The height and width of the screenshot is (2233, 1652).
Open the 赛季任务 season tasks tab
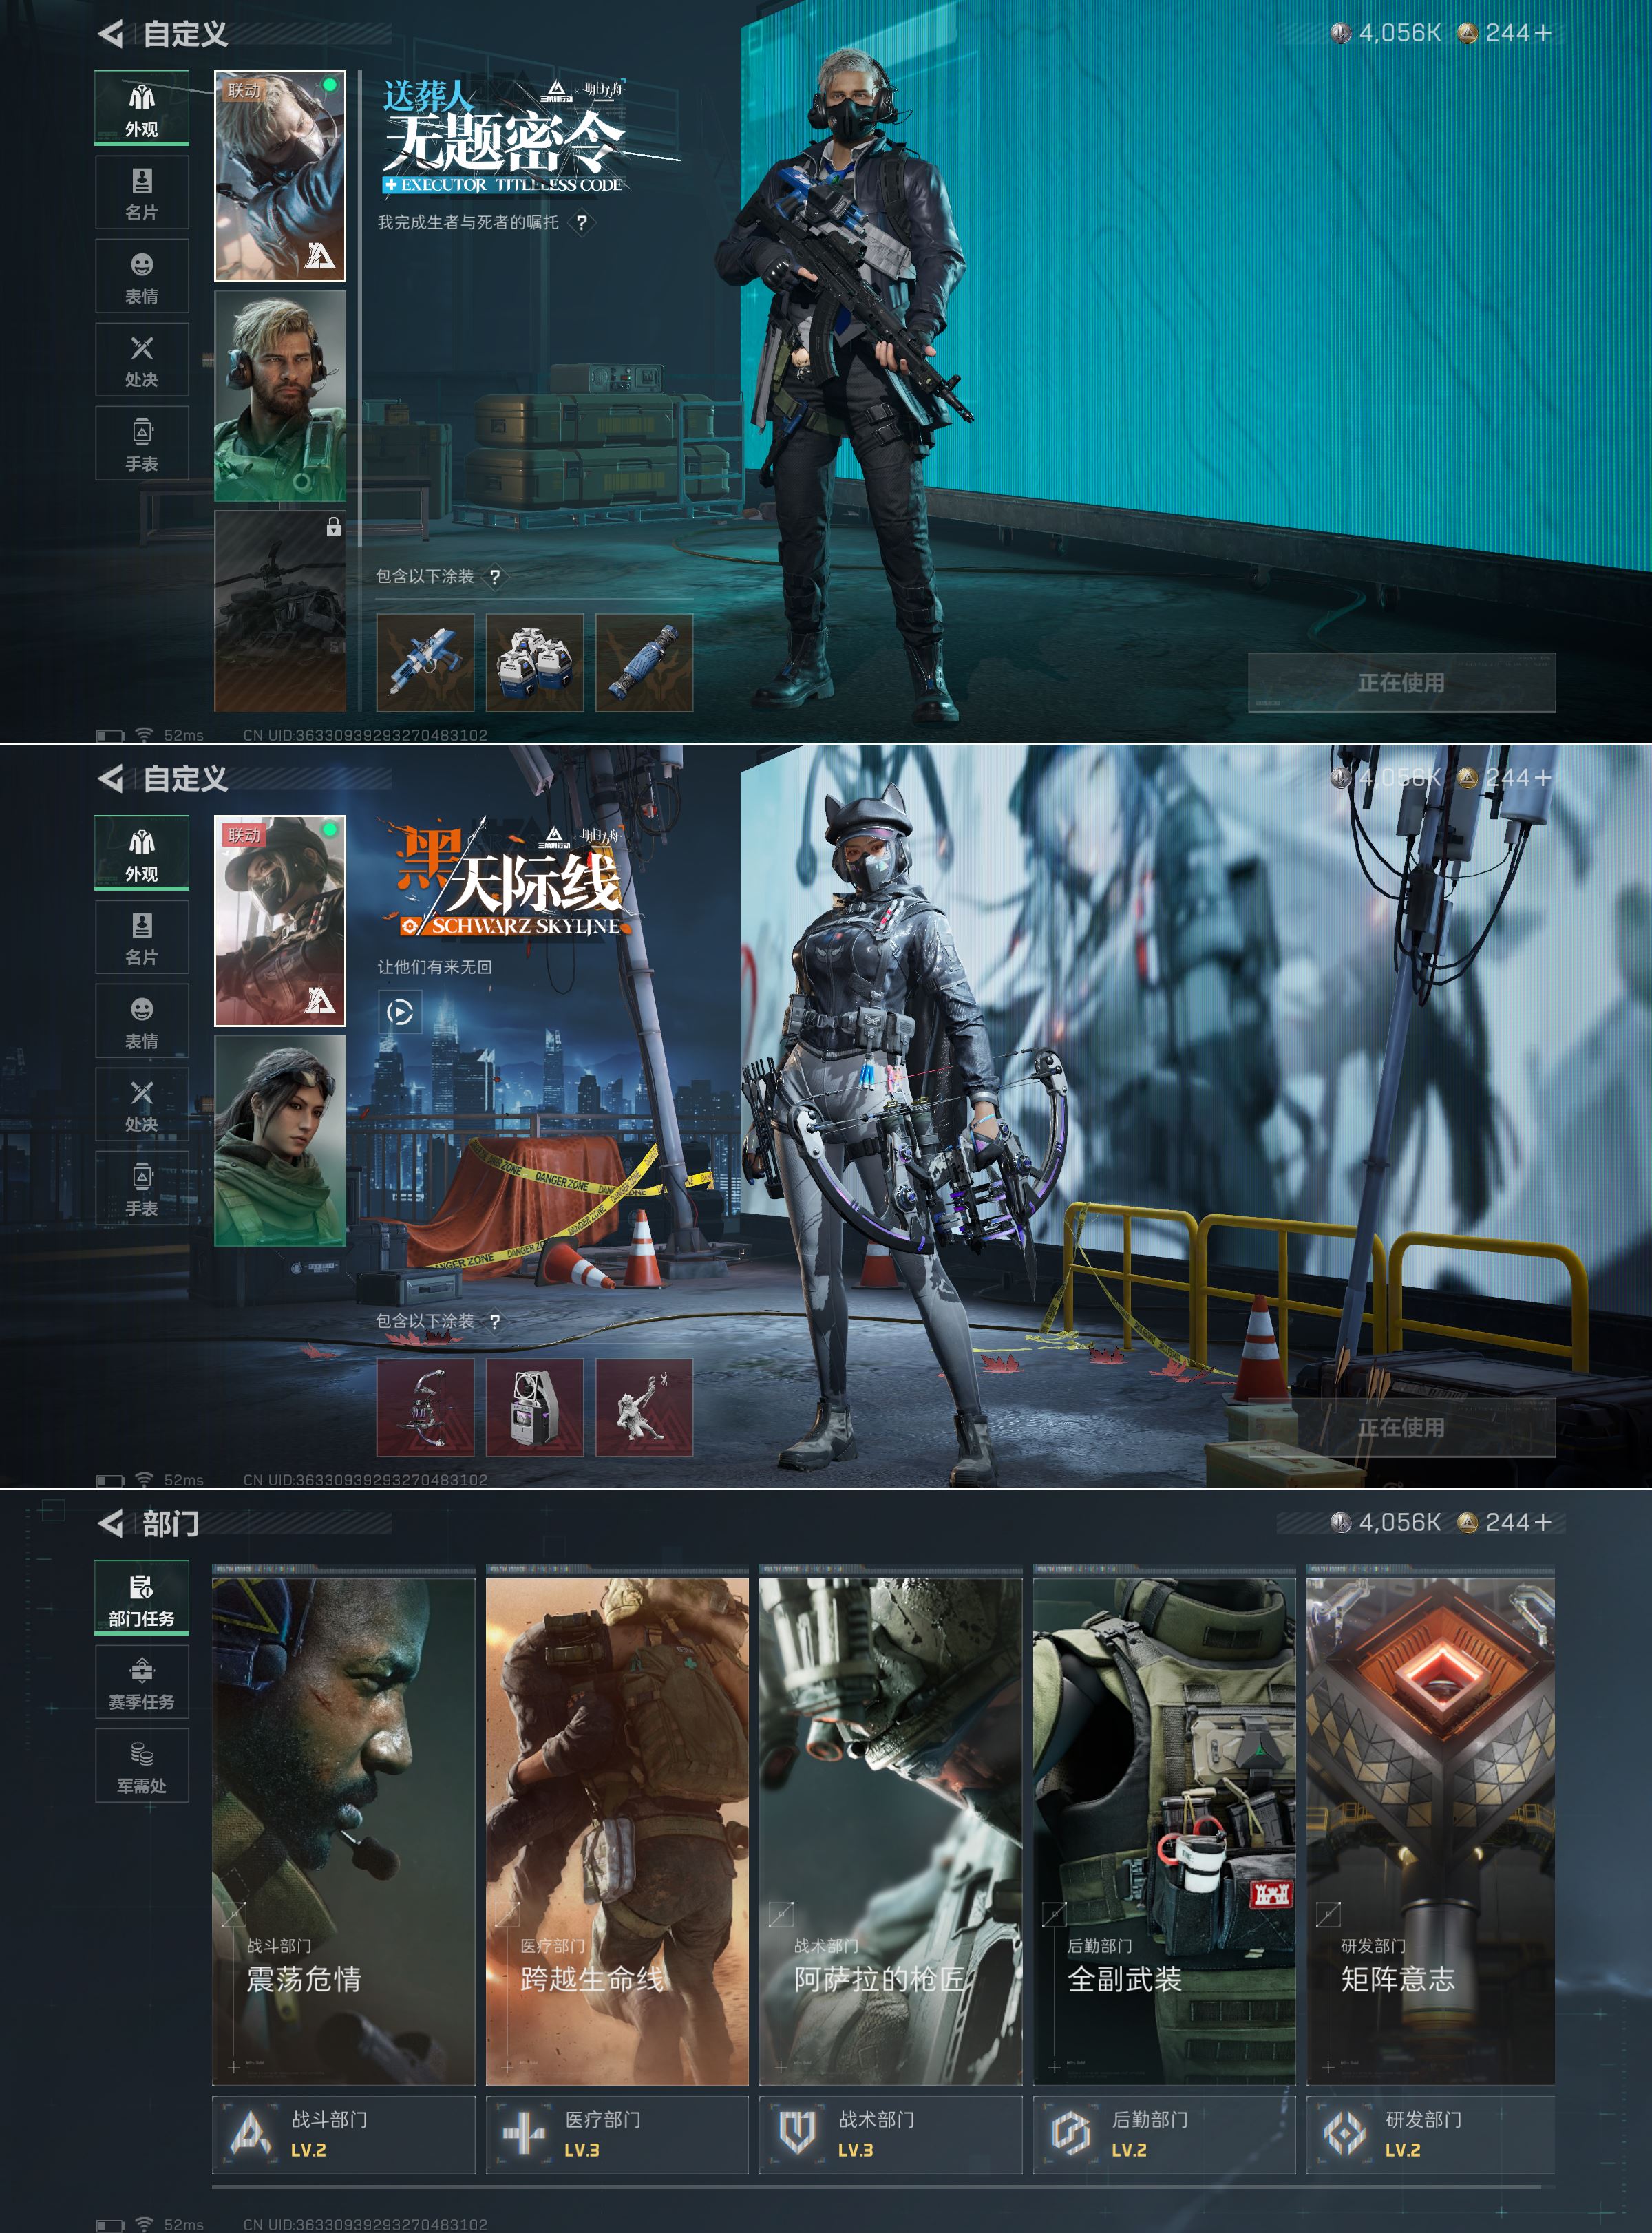[x=142, y=1683]
